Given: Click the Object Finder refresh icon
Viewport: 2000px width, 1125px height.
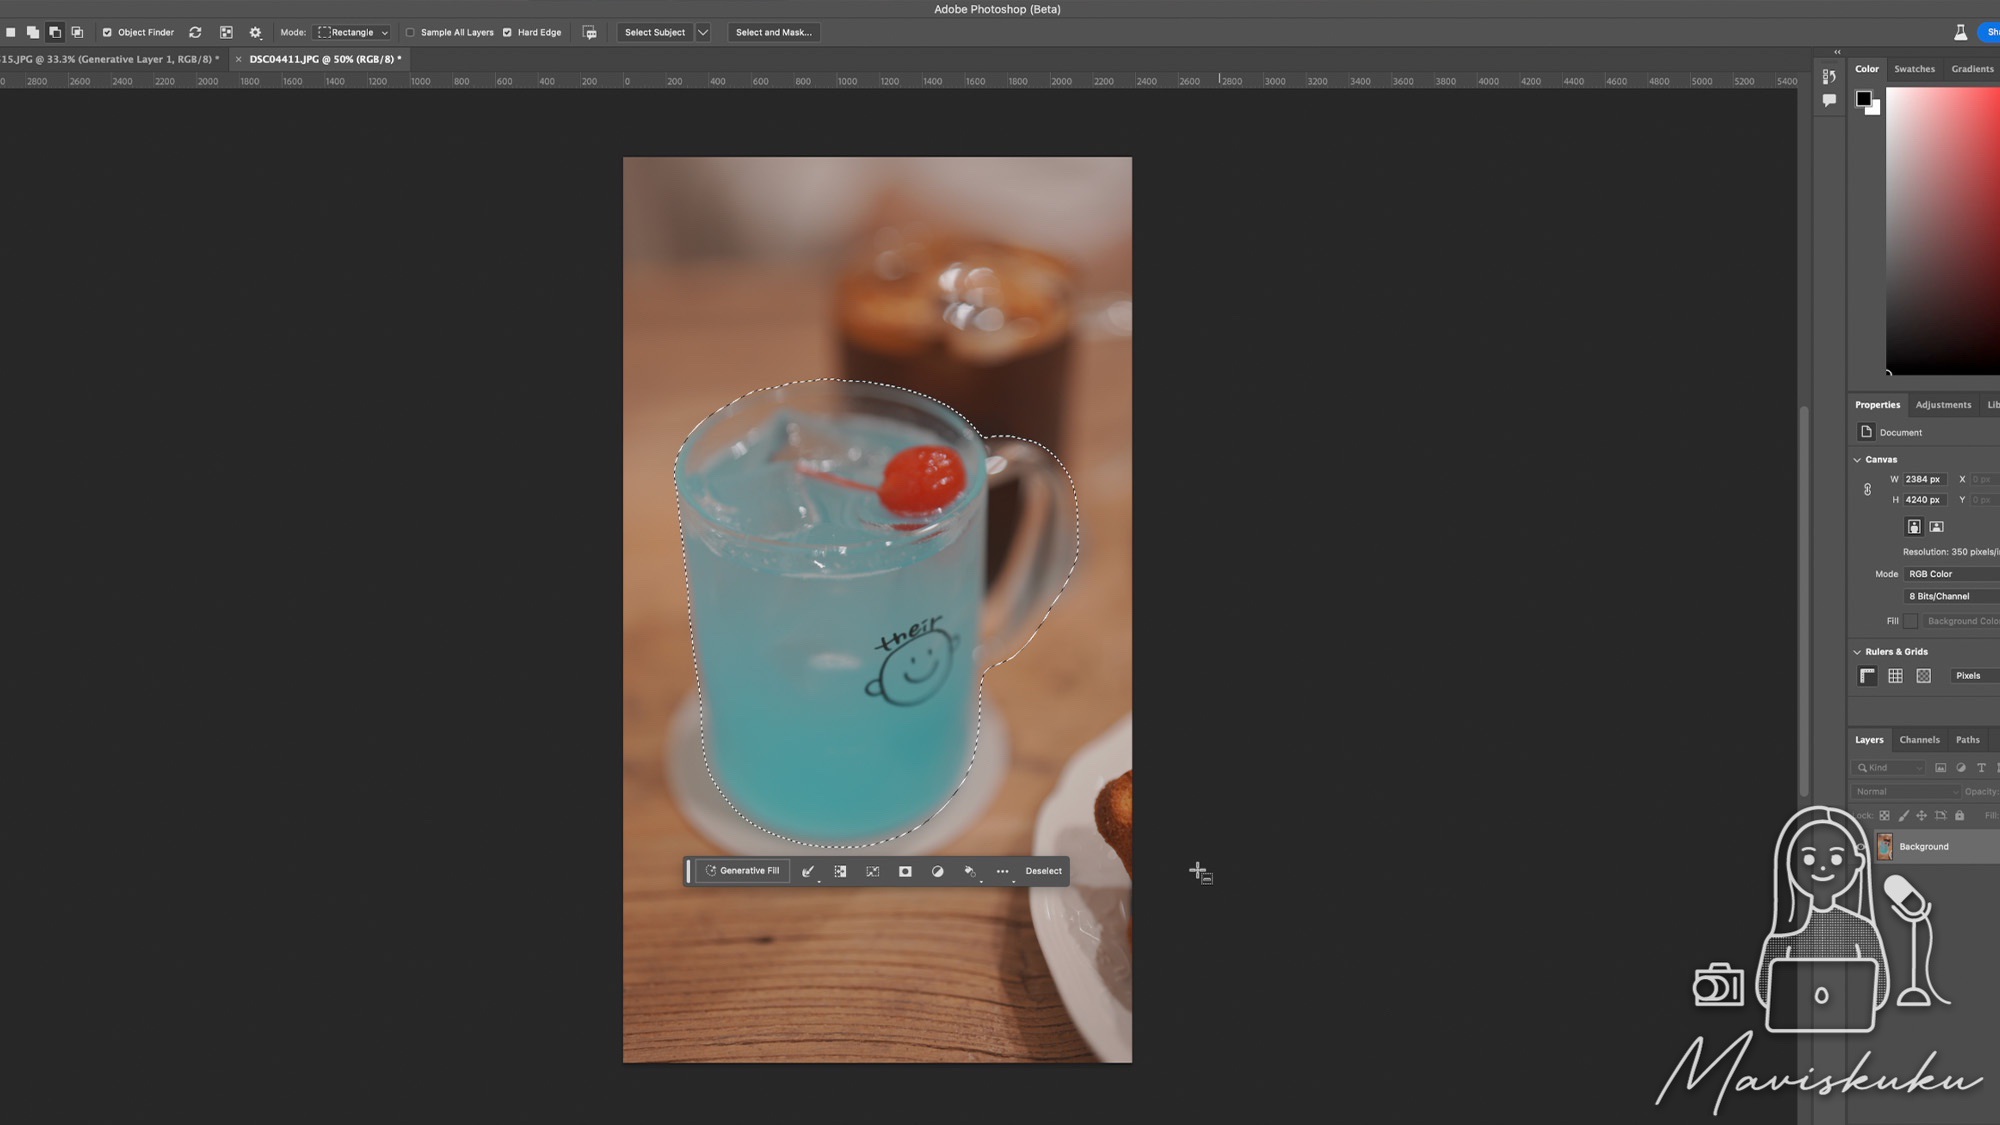Looking at the screenshot, I should pos(195,32).
